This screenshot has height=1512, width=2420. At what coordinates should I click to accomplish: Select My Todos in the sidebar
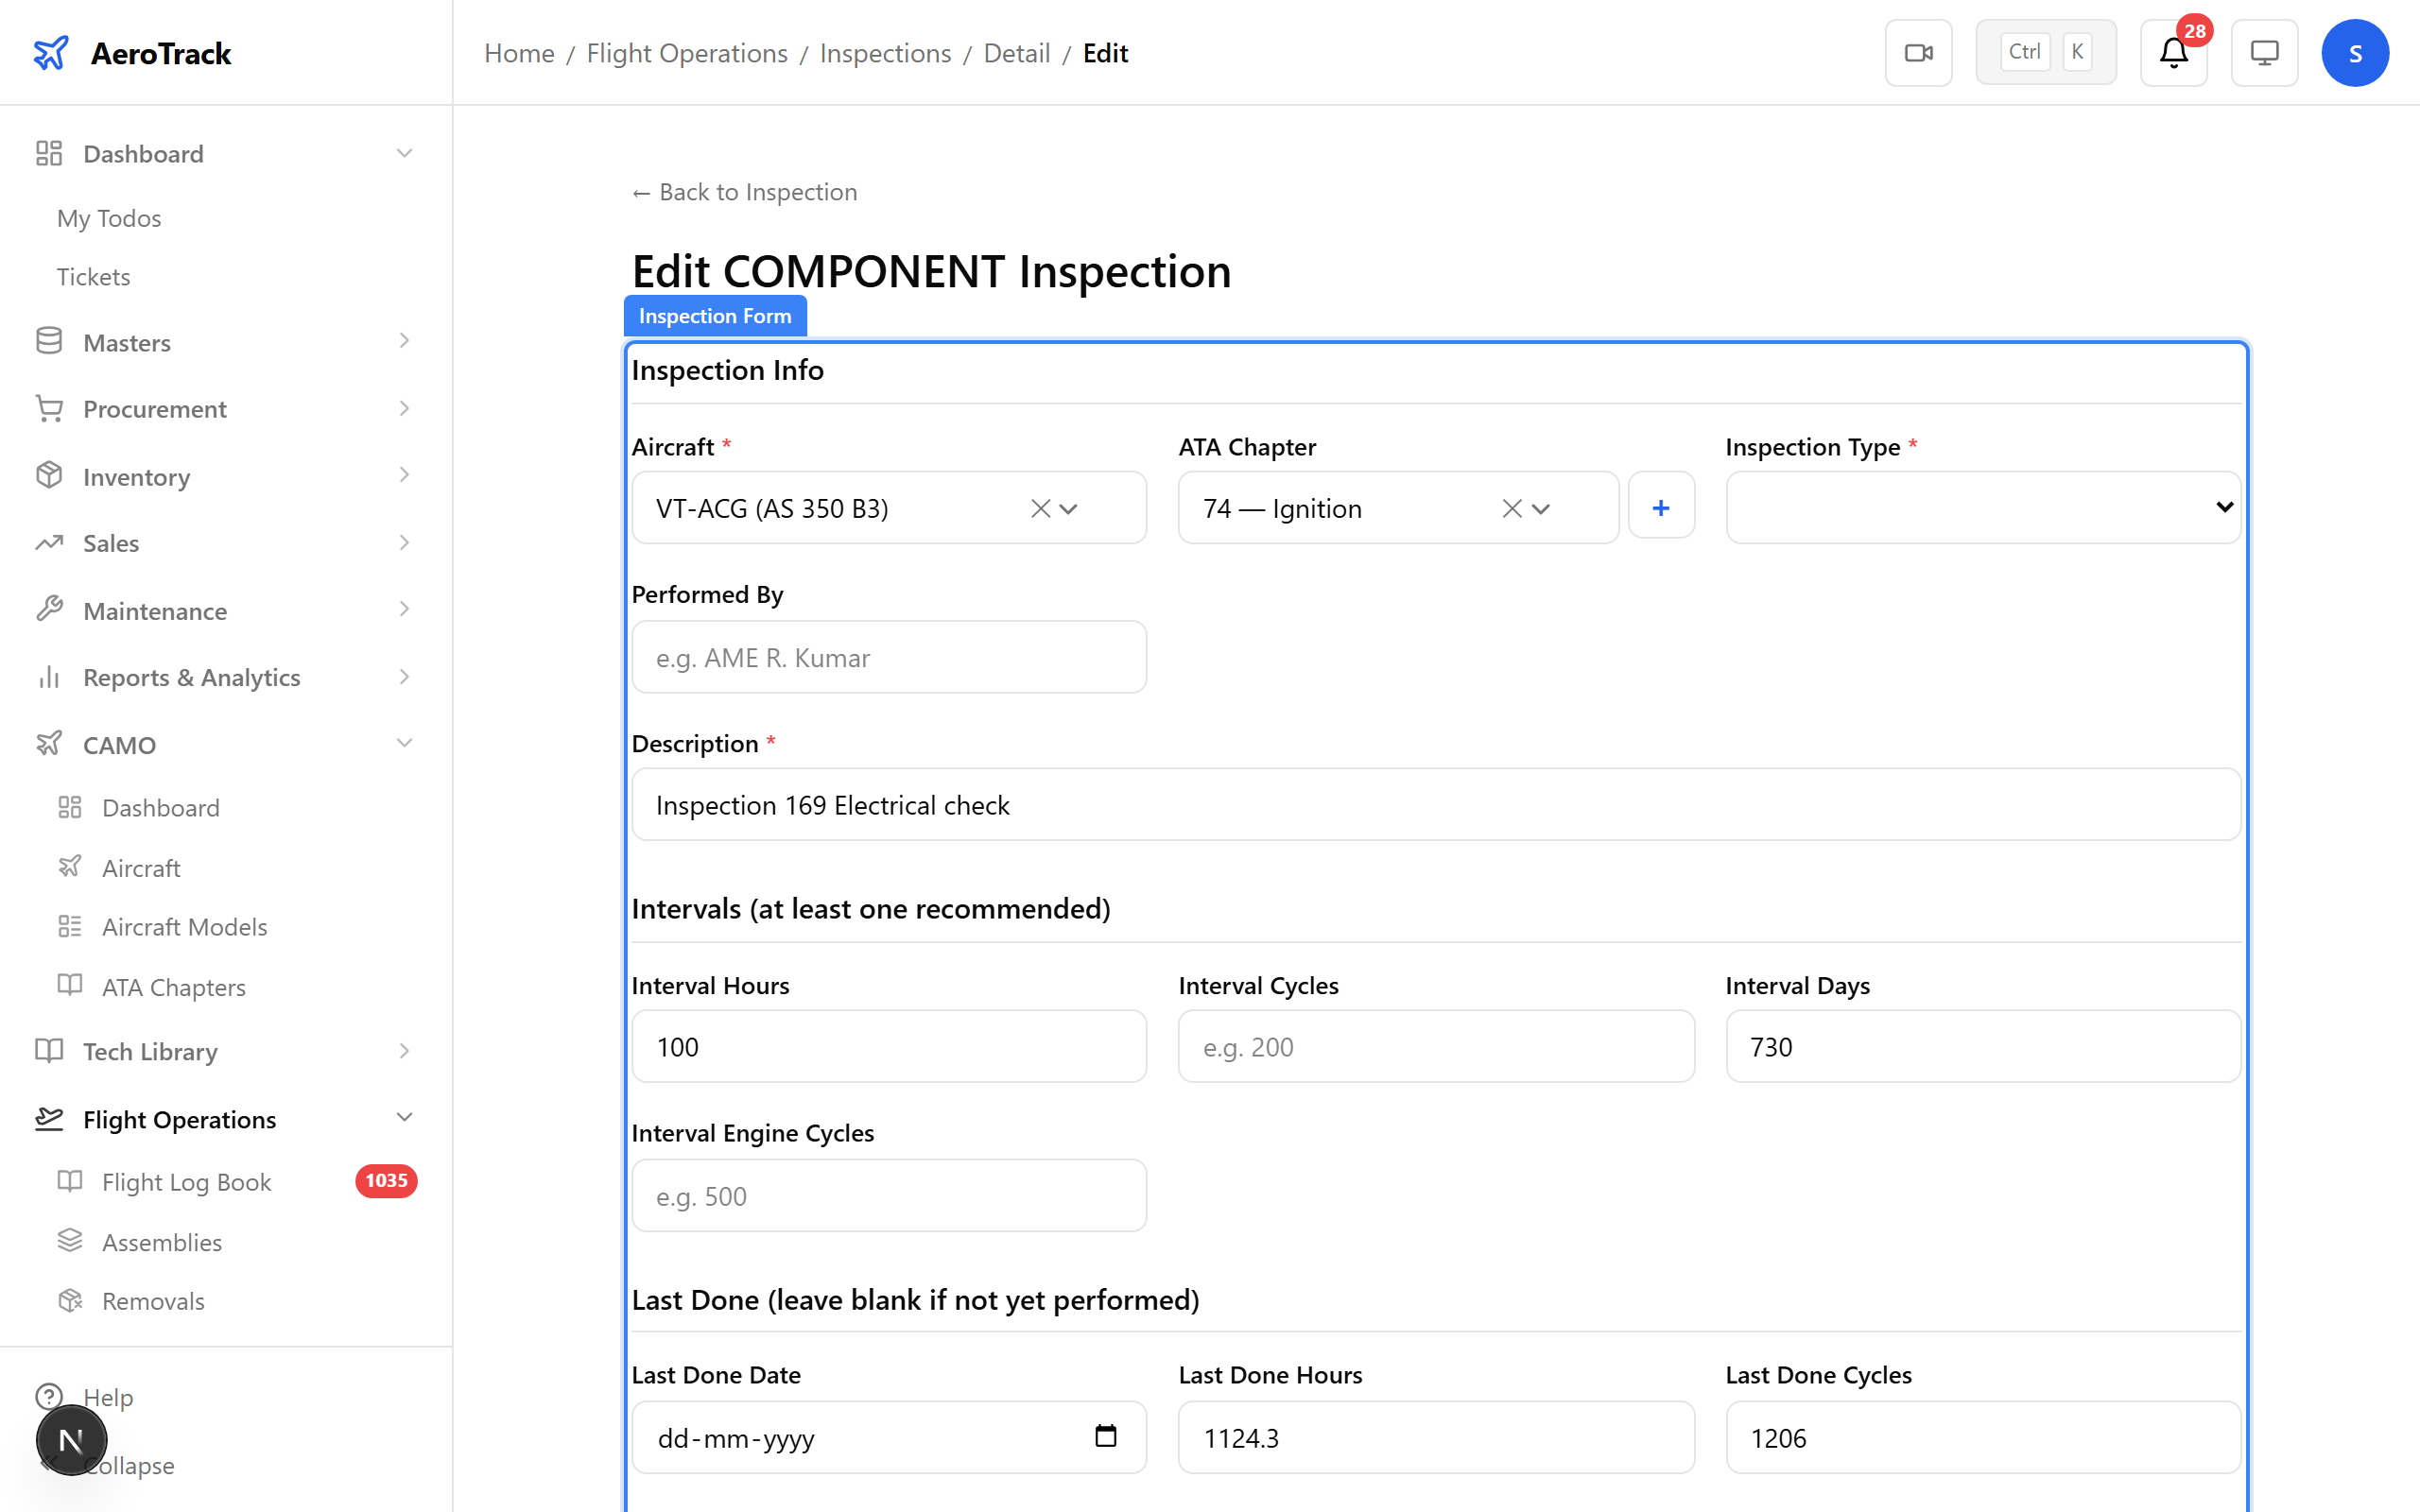tap(109, 217)
